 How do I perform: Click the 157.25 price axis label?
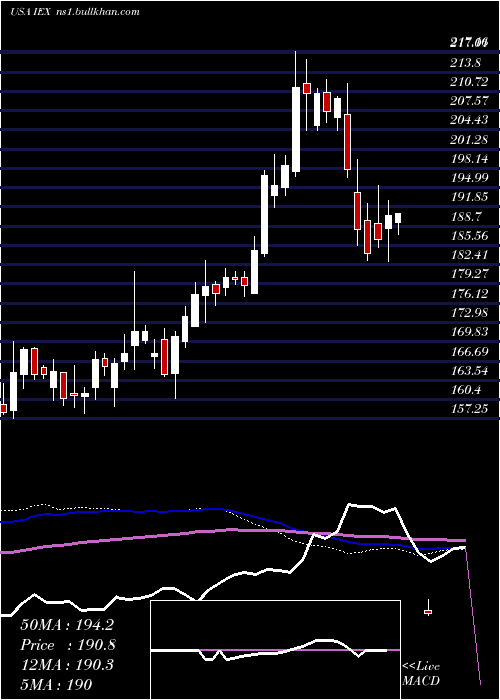[x=469, y=409]
